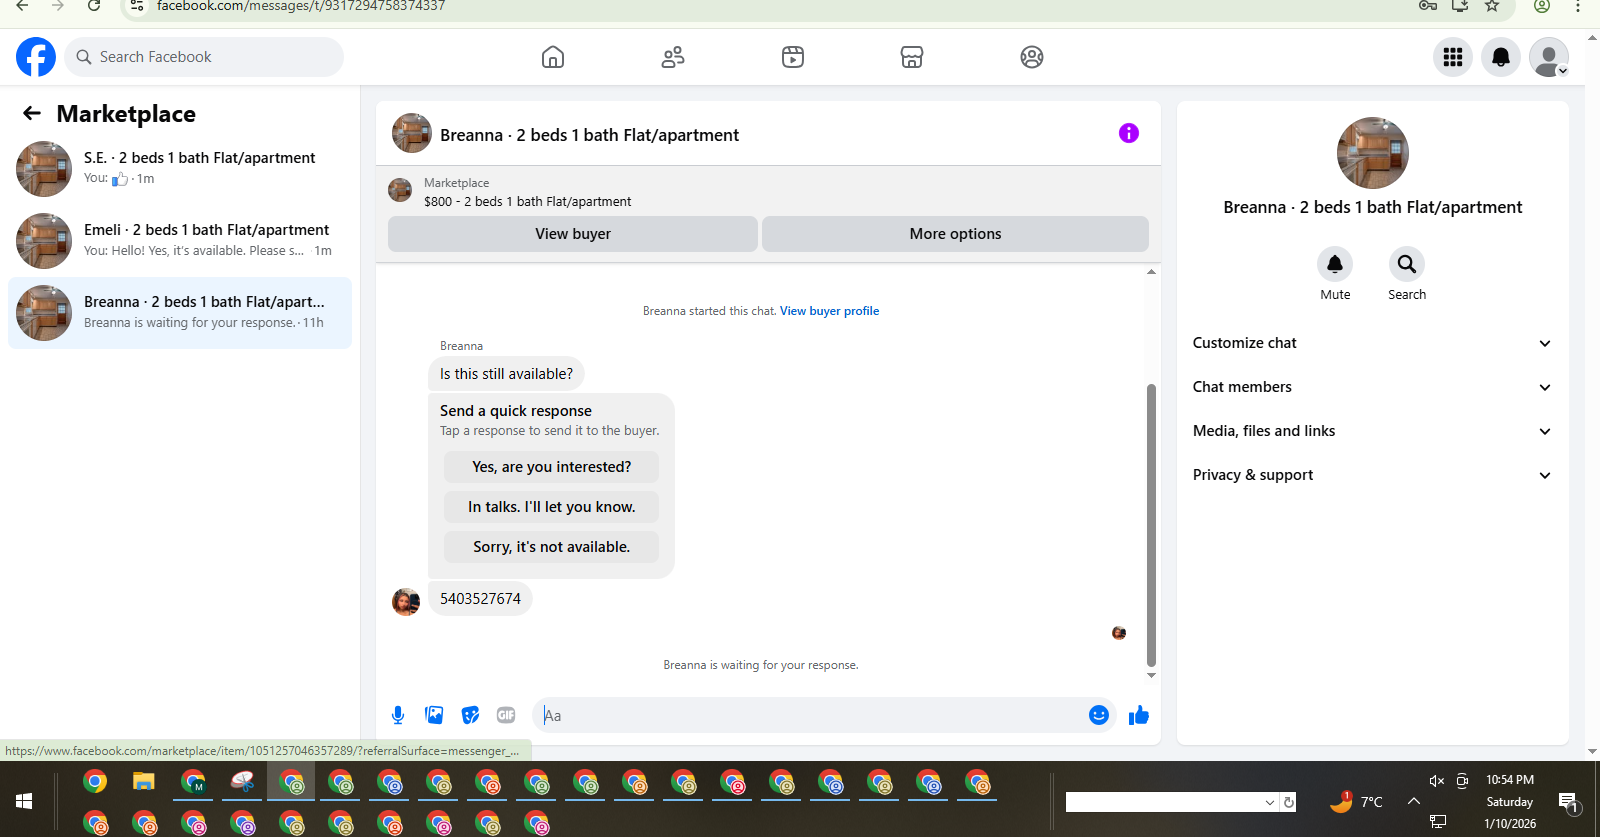Click Breanna's avatar in the chat header
The width and height of the screenshot is (1600, 837).
411,133
